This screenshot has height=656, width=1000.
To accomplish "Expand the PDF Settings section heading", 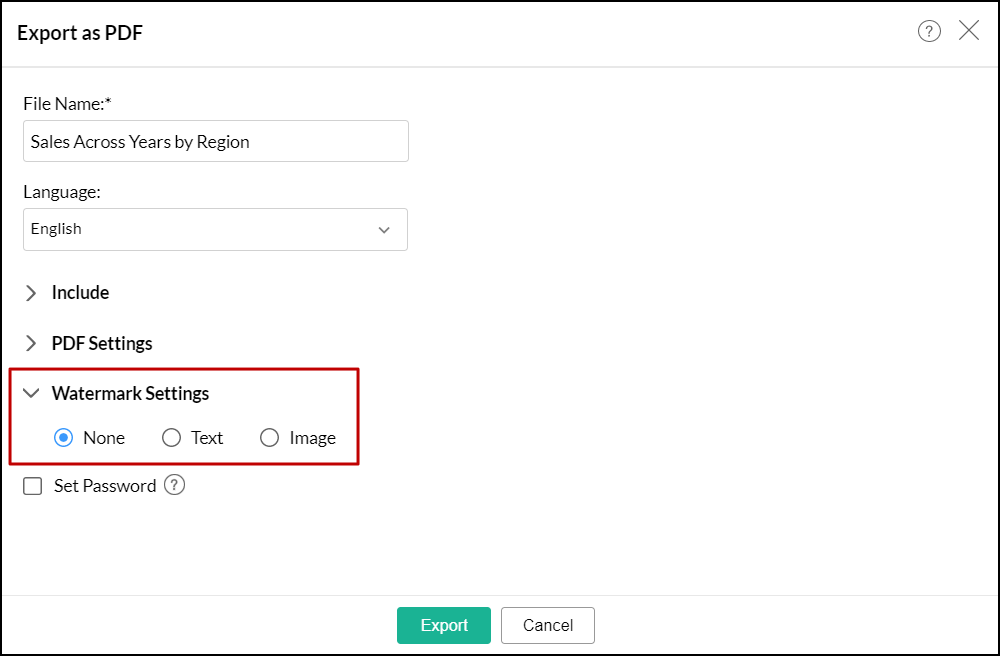I will coord(102,344).
